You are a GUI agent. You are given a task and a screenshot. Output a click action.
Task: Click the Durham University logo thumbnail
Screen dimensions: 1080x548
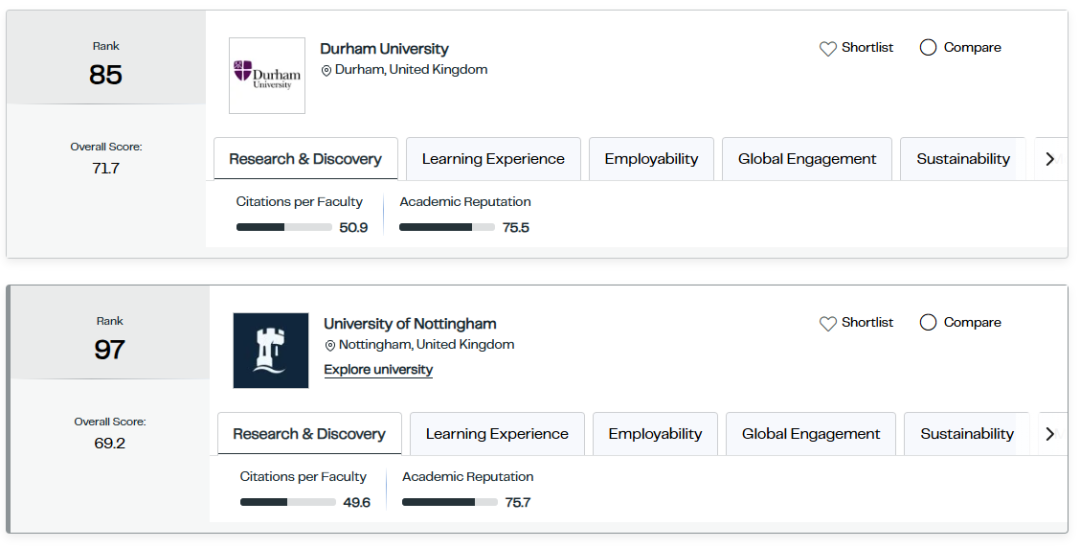[x=267, y=75]
